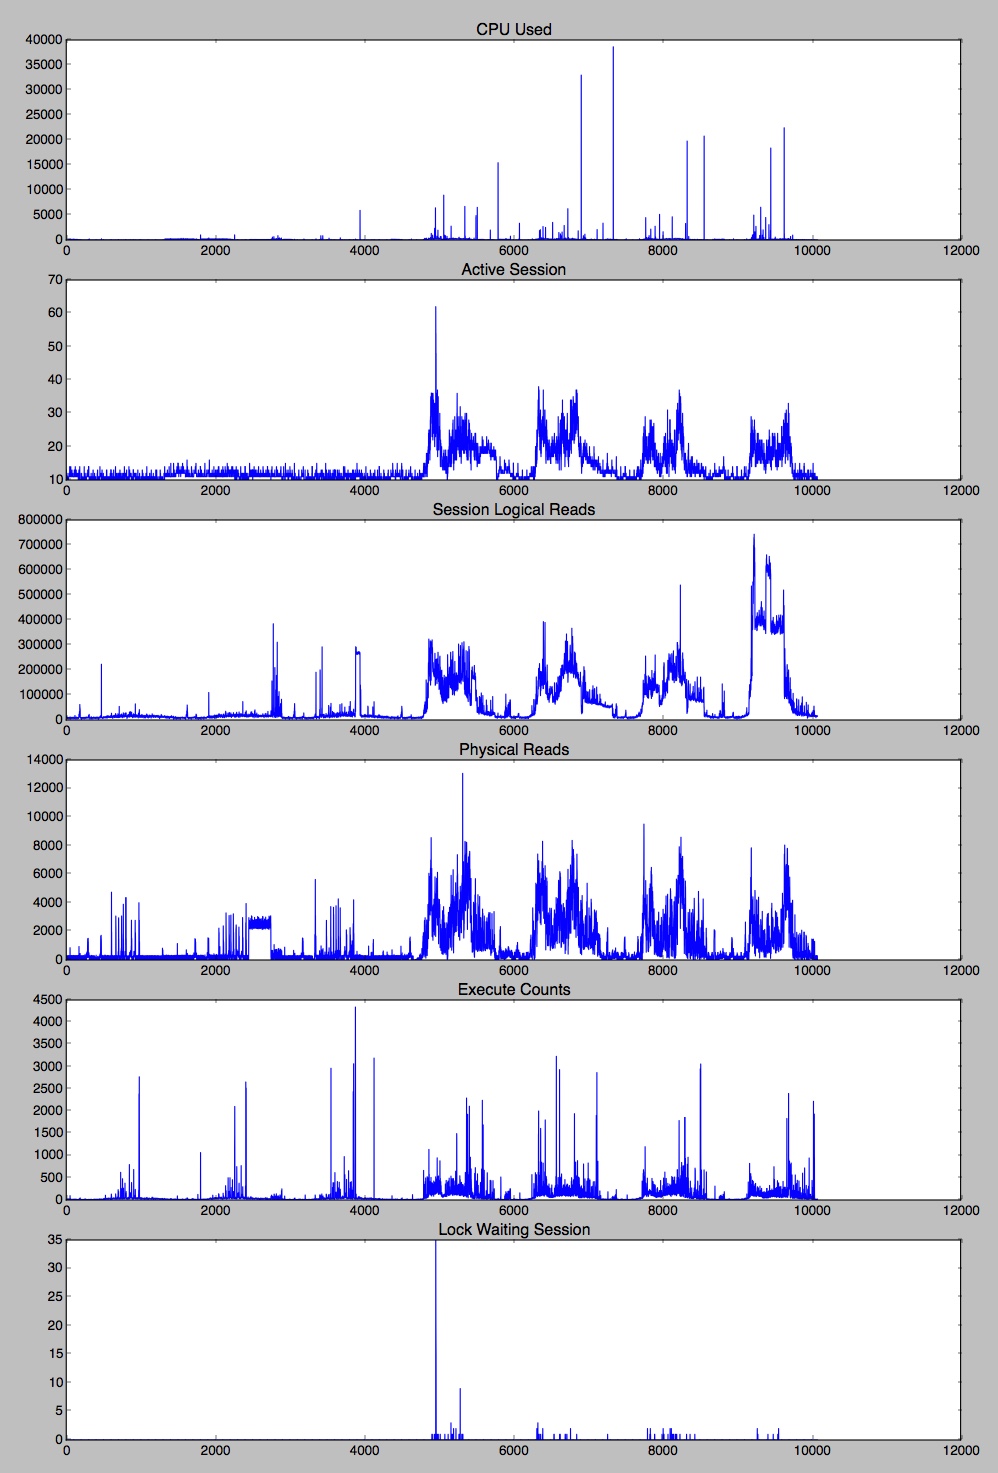Click x-axis label 0 below Physical Reads chart
Screen dimensions: 998x1473
[66, 970]
